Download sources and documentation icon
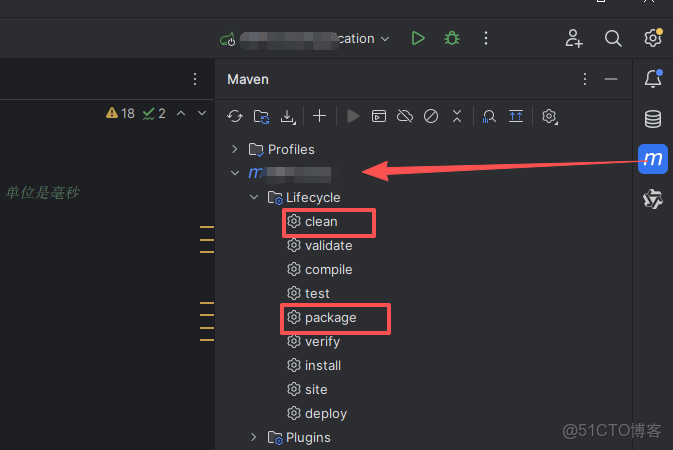Viewport: 673px width, 450px height. [288, 116]
